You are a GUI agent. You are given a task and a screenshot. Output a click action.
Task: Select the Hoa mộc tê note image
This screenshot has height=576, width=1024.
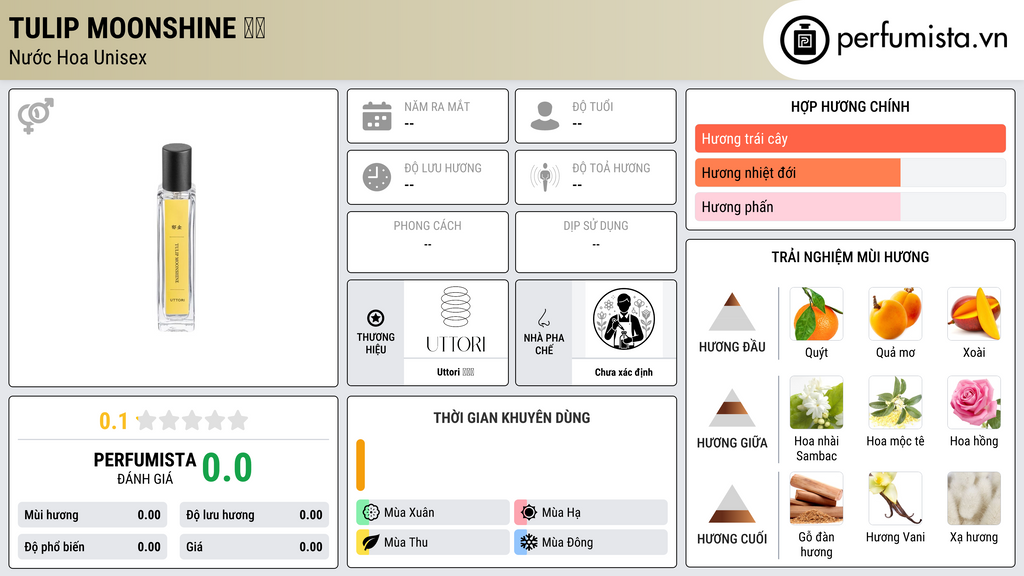tap(895, 402)
